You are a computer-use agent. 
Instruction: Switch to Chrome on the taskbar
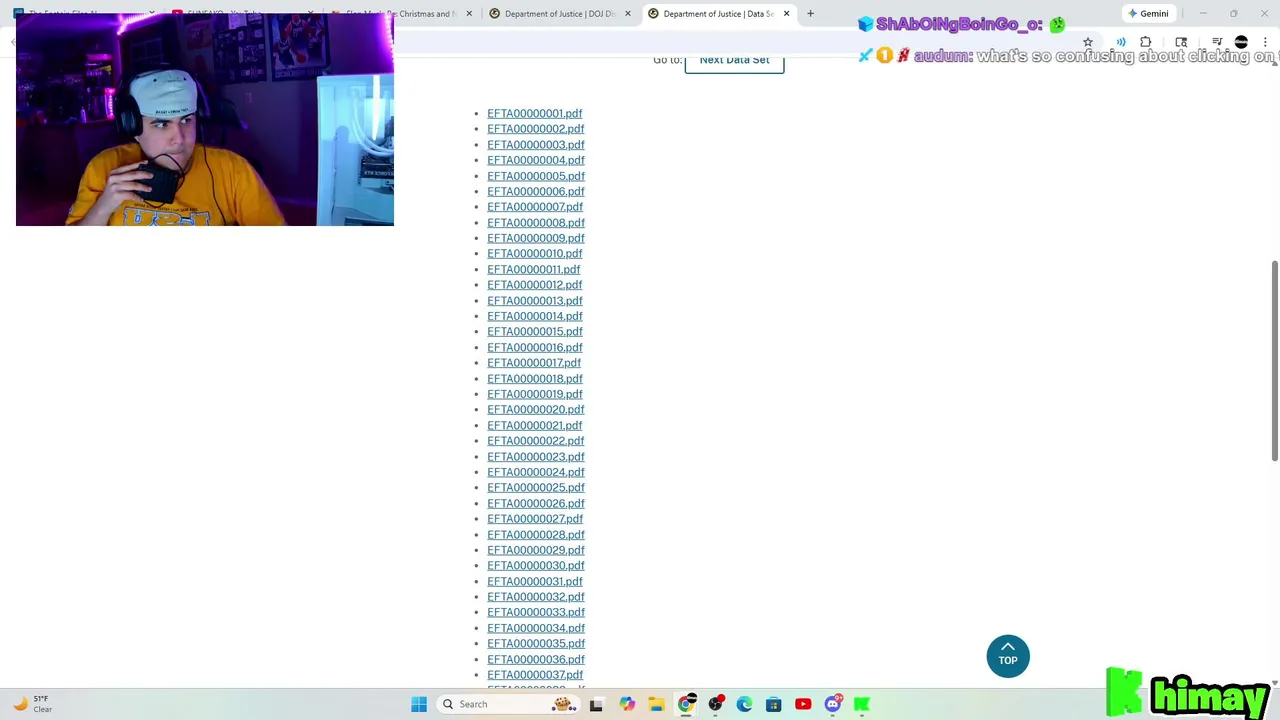point(686,704)
